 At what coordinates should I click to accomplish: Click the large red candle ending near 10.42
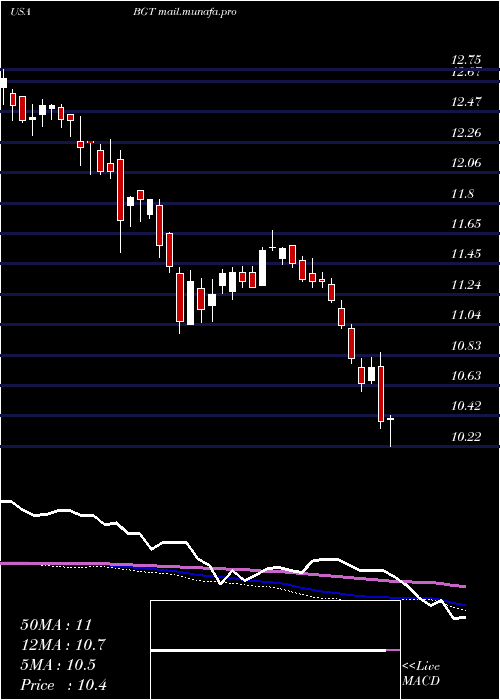(381, 394)
